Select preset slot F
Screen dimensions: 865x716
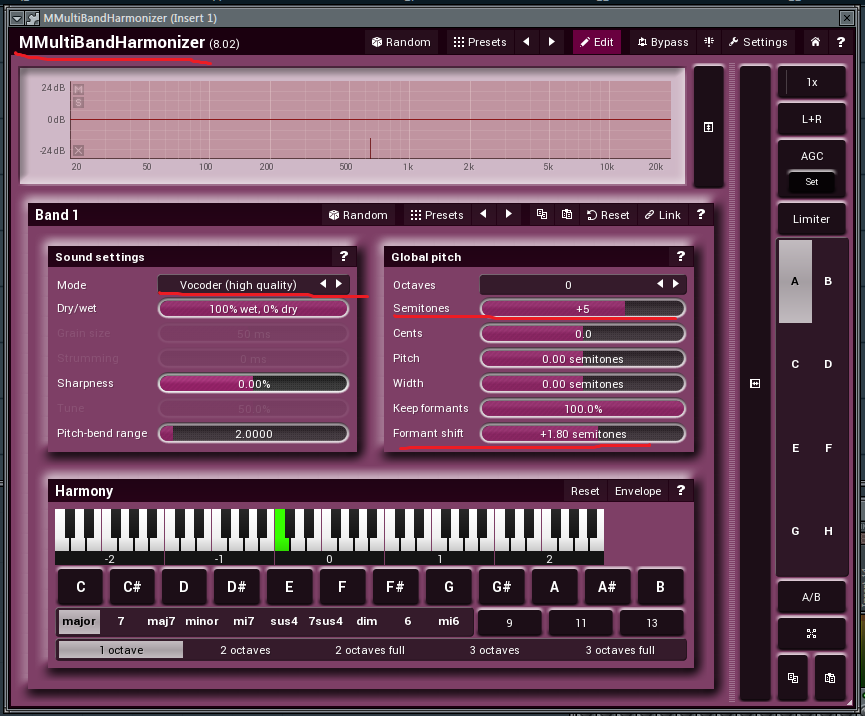(x=828, y=448)
